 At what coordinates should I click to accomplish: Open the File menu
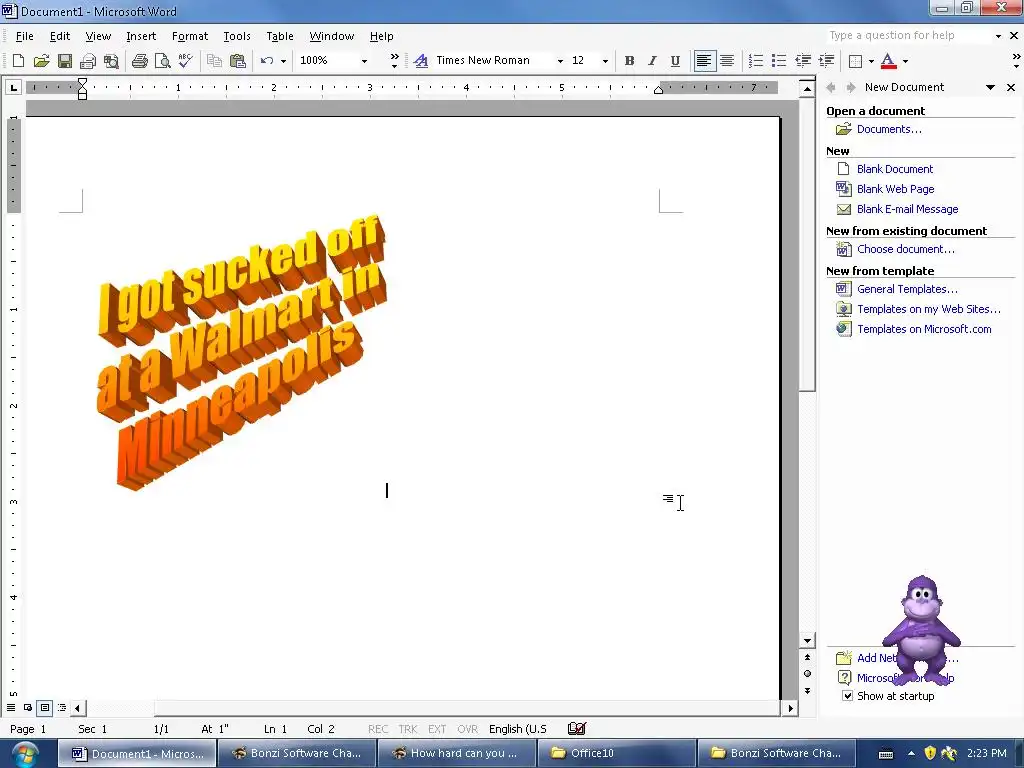pos(25,36)
